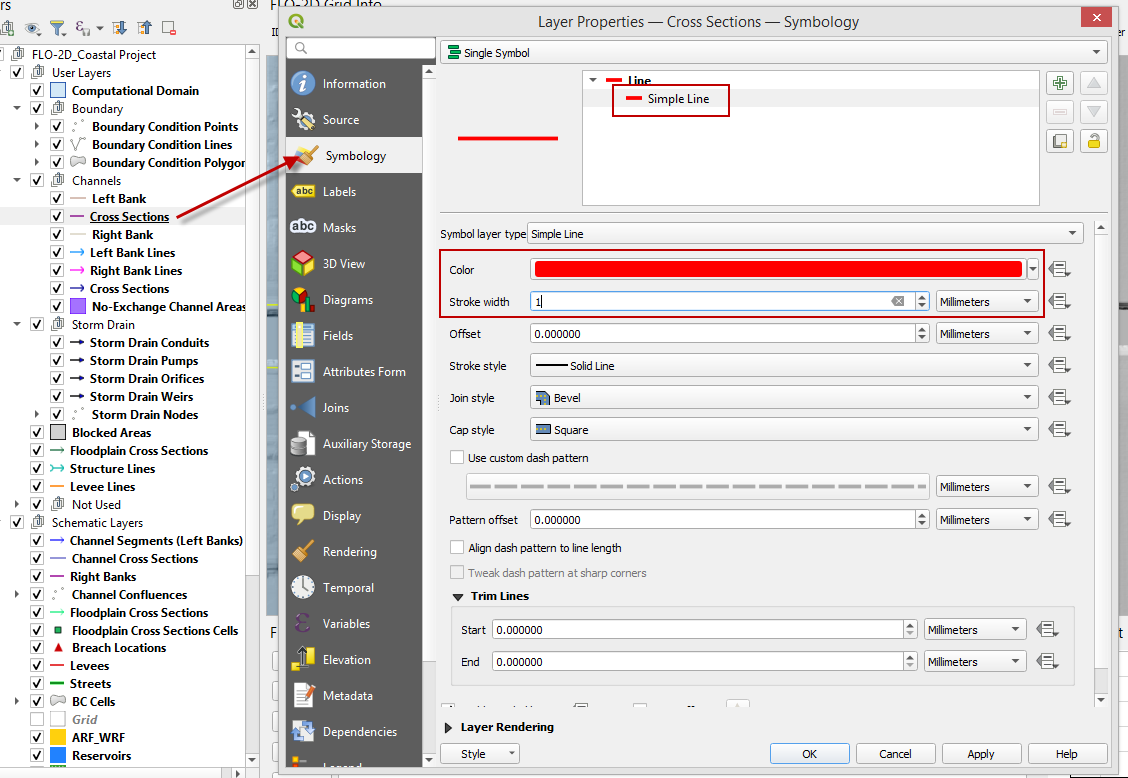Open the Labels tab in sidebar
Viewport: 1128px width, 778px height.
tap(339, 192)
